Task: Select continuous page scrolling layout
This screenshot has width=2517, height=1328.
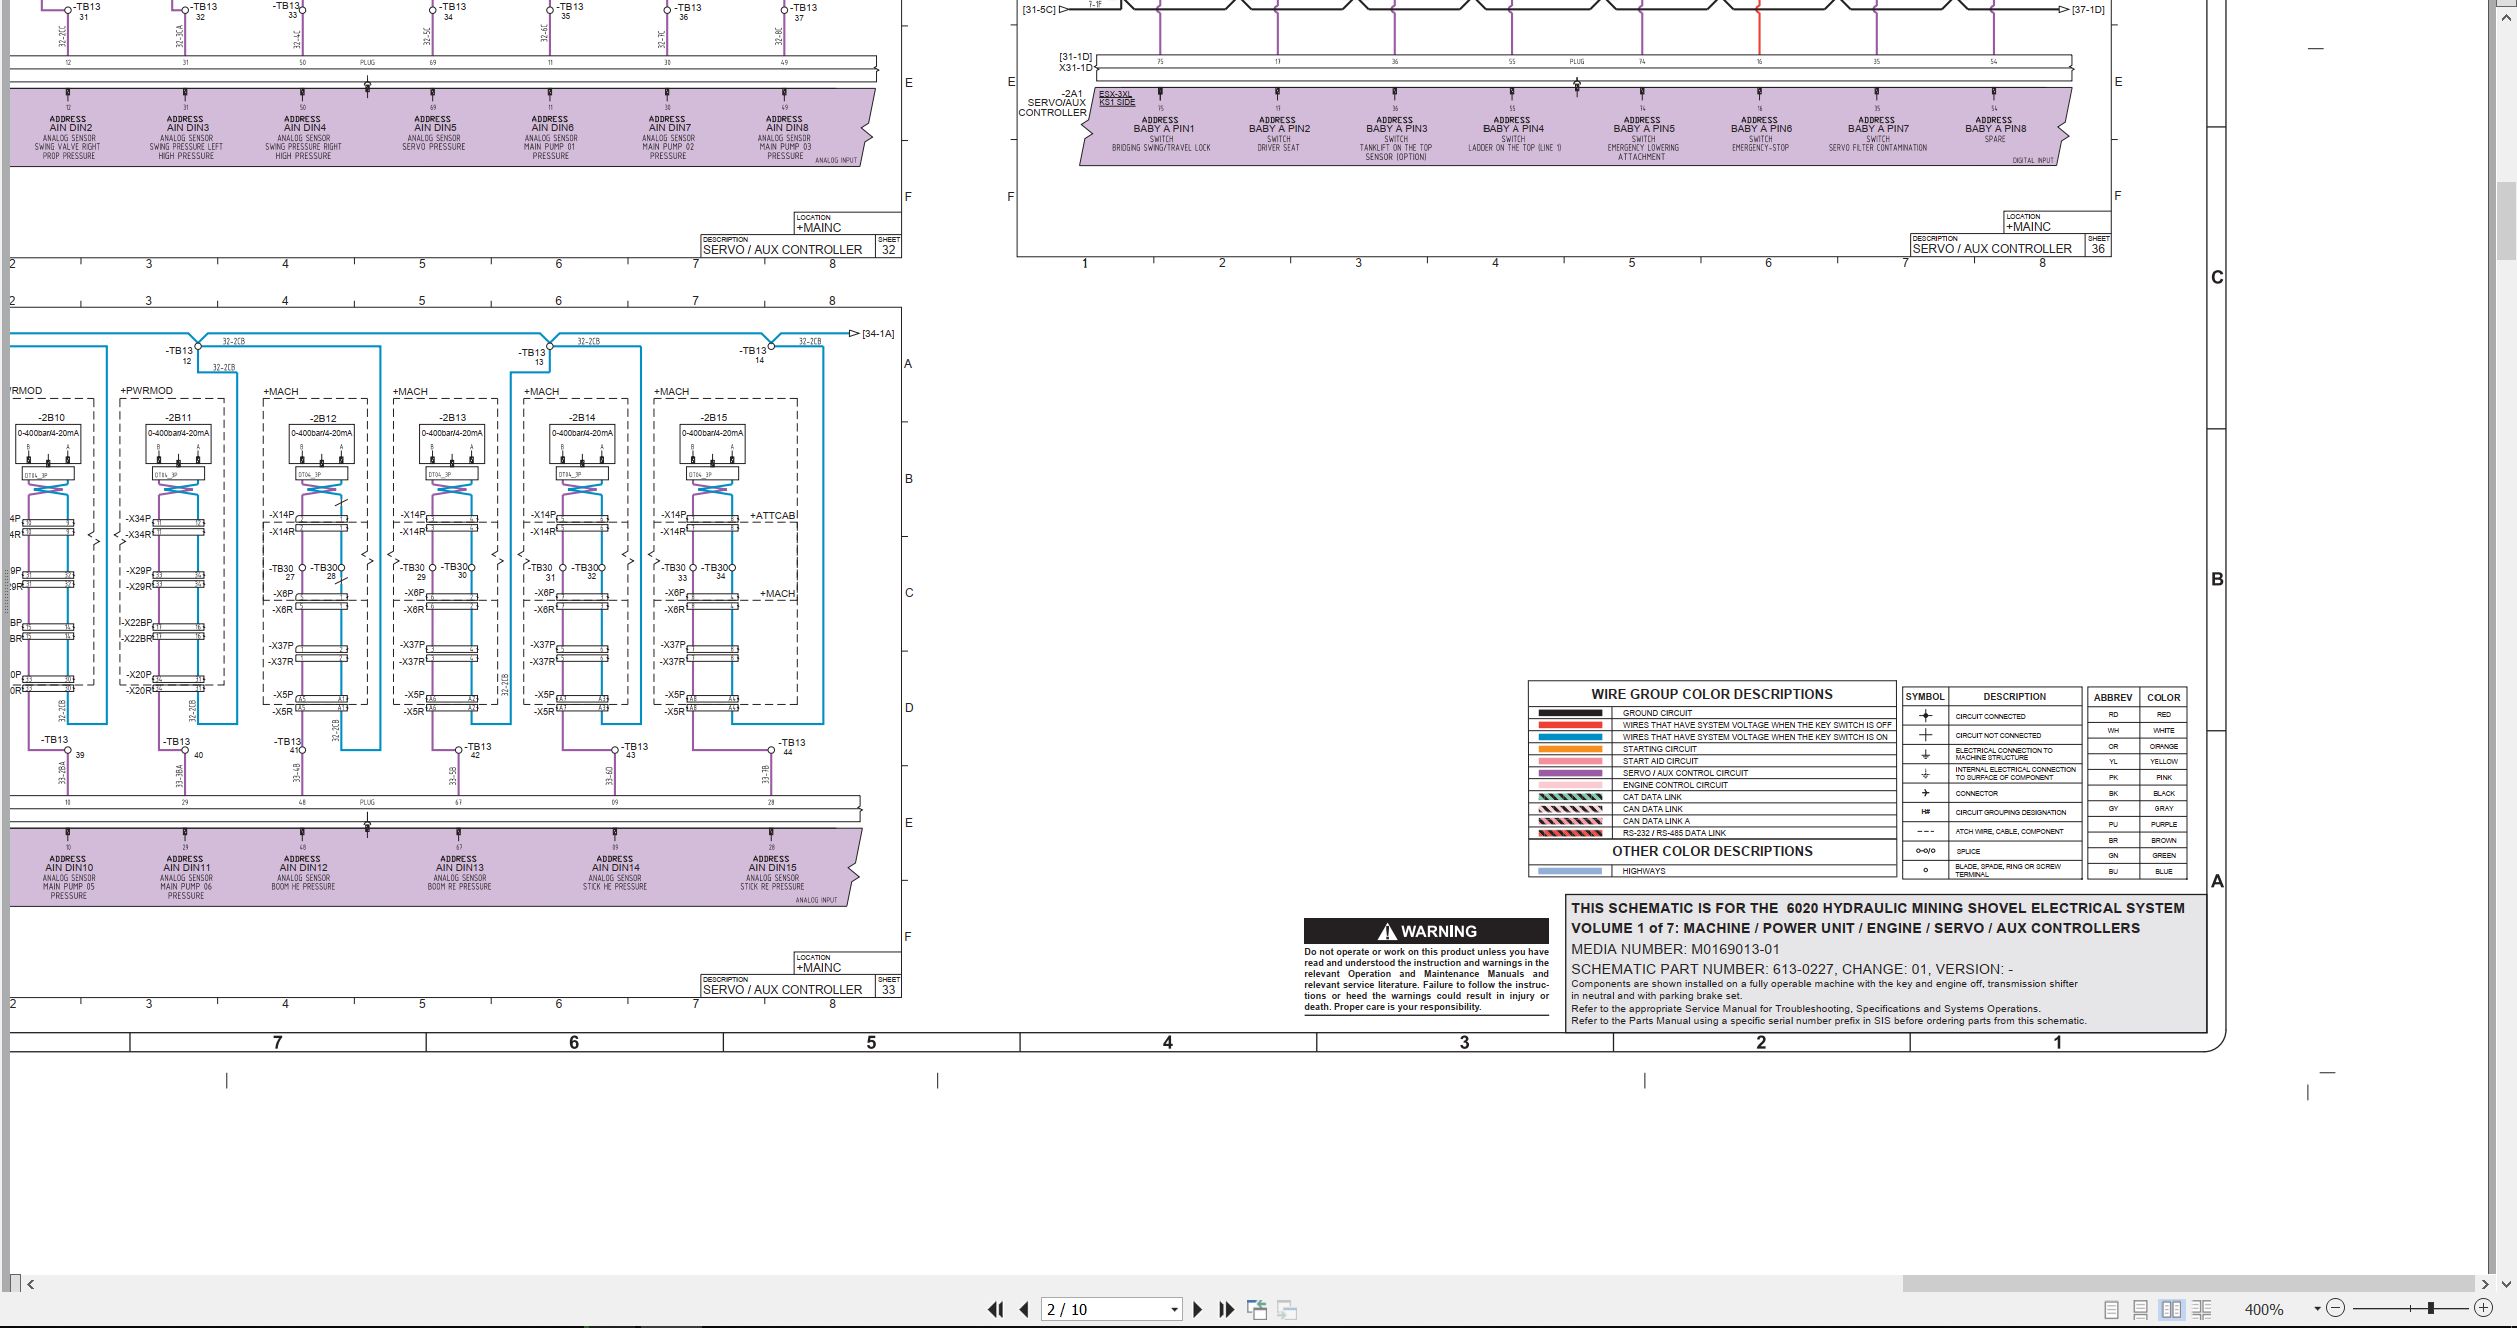Action: pyautogui.click(x=2141, y=1309)
